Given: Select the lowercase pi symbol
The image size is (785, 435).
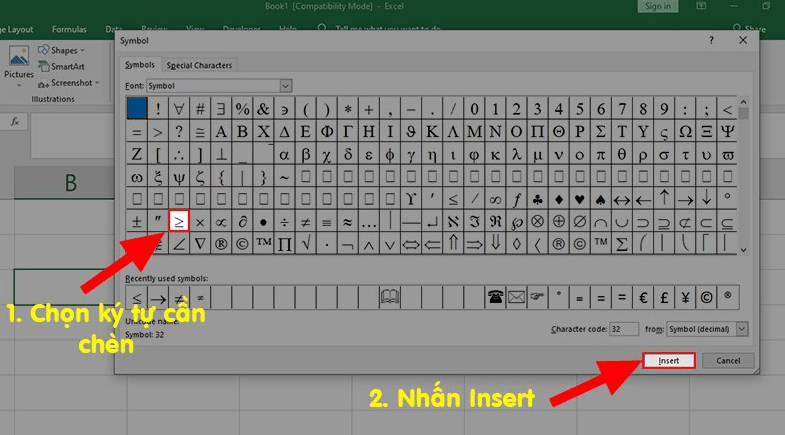Looking at the screenshot, I should pos(601,154).
